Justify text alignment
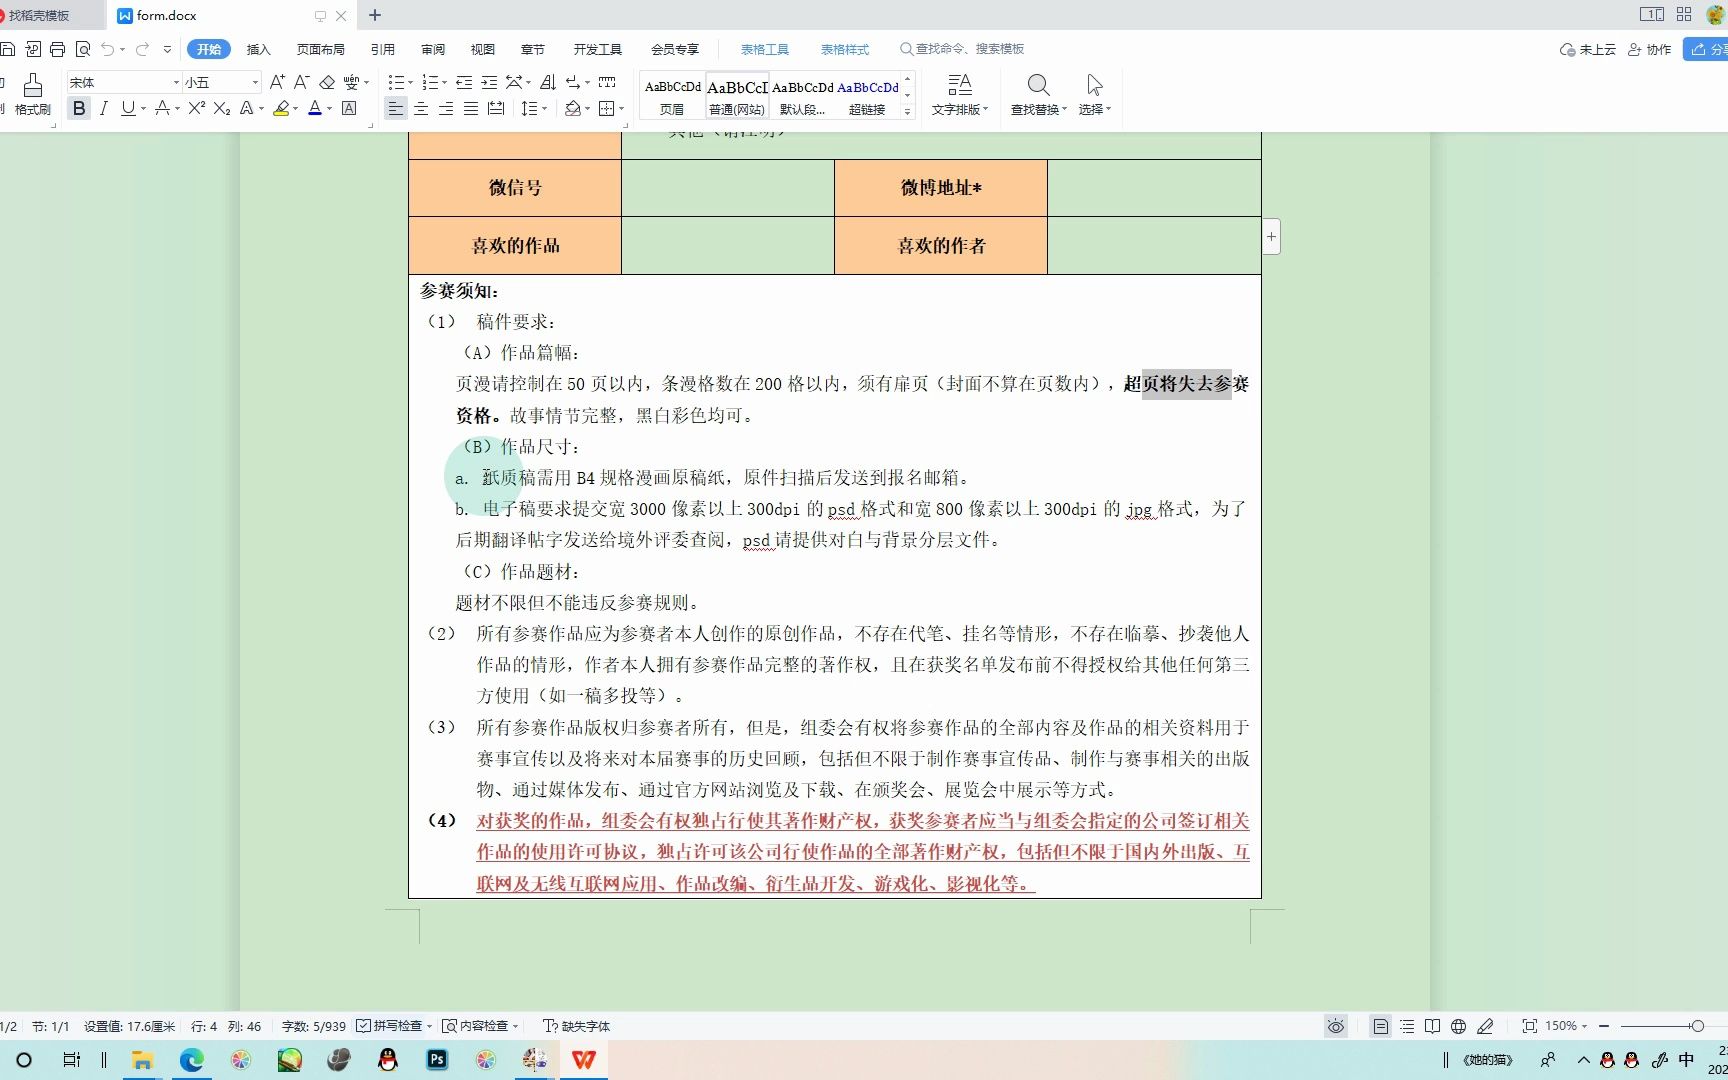The image size is (1728, 1080). click(x=471, y=109)
